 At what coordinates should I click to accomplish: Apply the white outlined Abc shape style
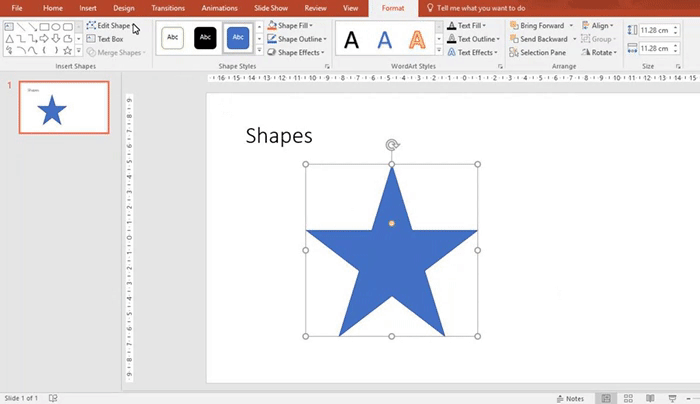point(172,38)
